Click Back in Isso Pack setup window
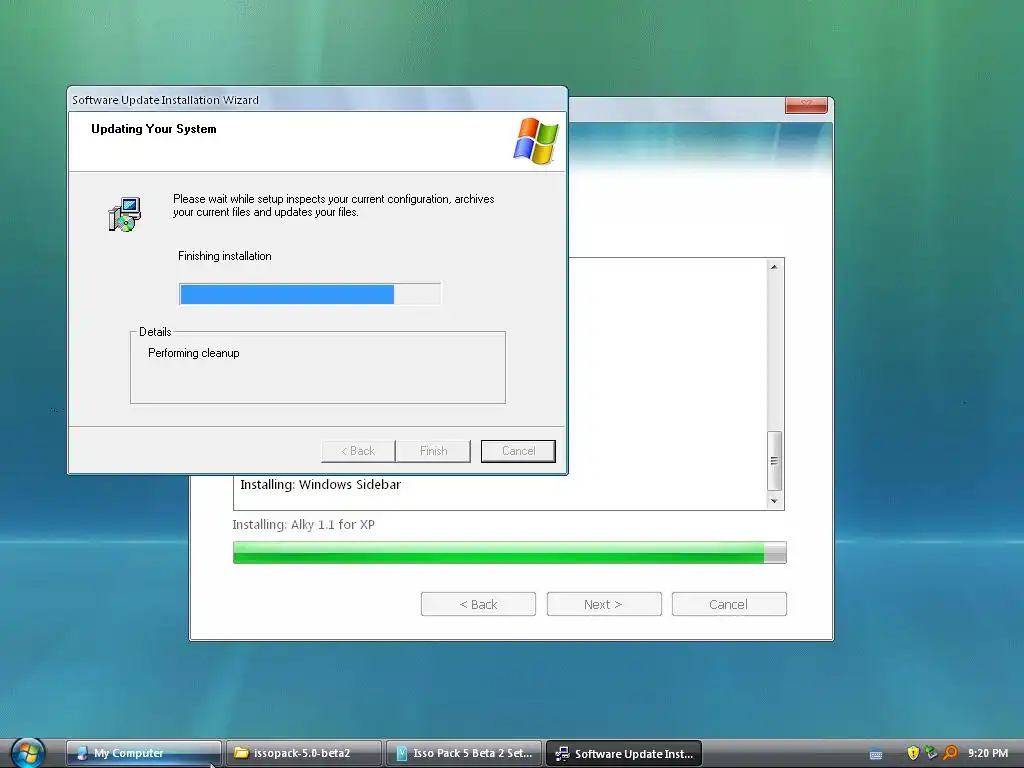 tap(478, 604)
